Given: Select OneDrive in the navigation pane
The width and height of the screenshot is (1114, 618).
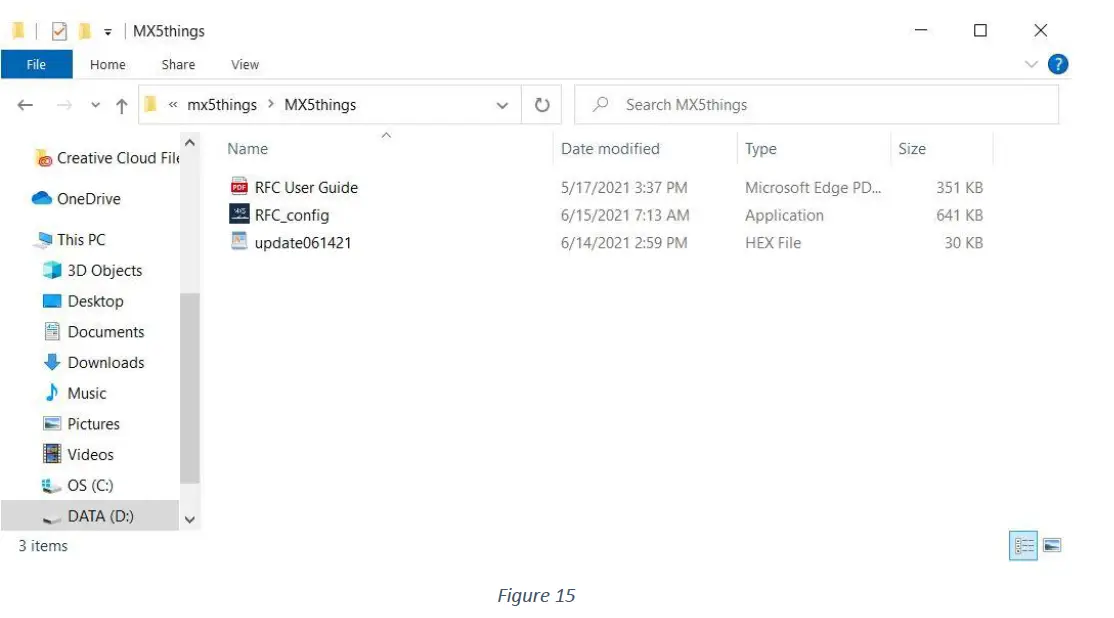Looking at the screenshot, I should point(77,199).
